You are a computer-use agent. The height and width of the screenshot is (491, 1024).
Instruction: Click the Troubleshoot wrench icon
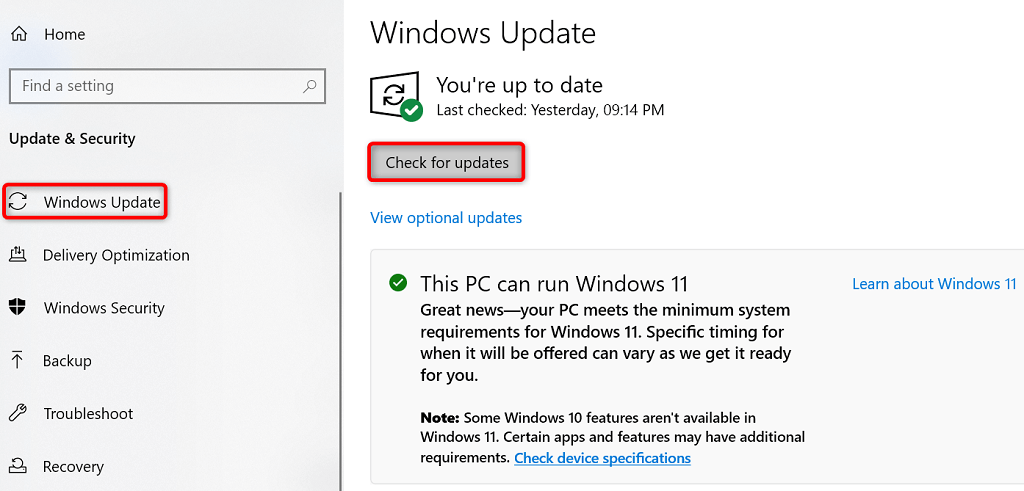pyautogui.click(x=18, y=413)
